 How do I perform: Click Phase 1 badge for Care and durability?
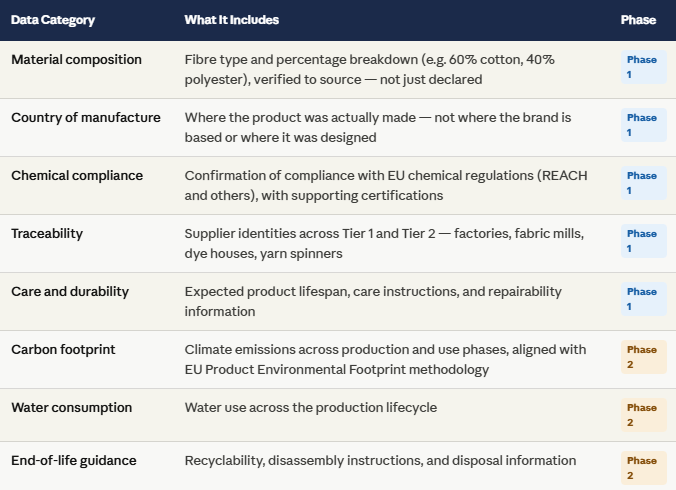644,299
